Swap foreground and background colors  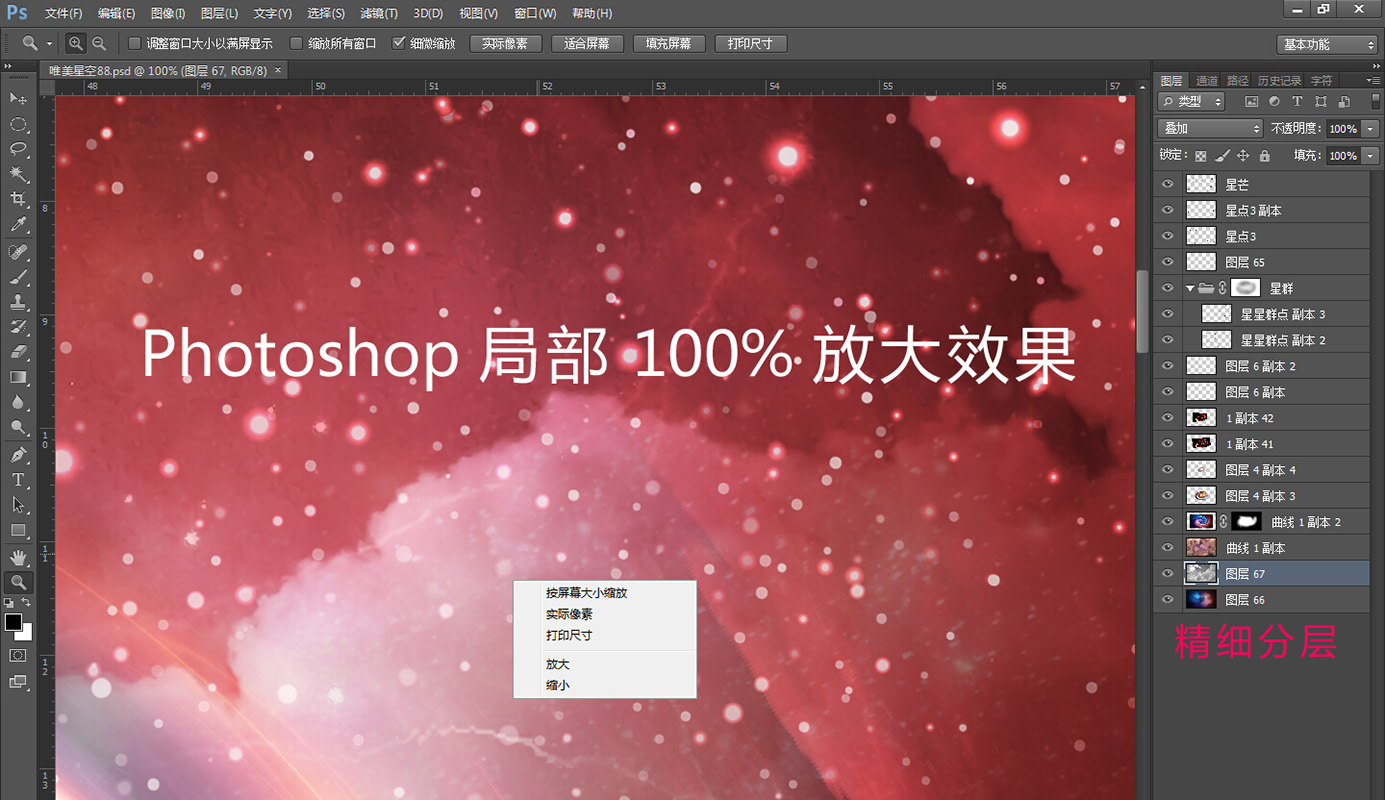click(27, 603)
